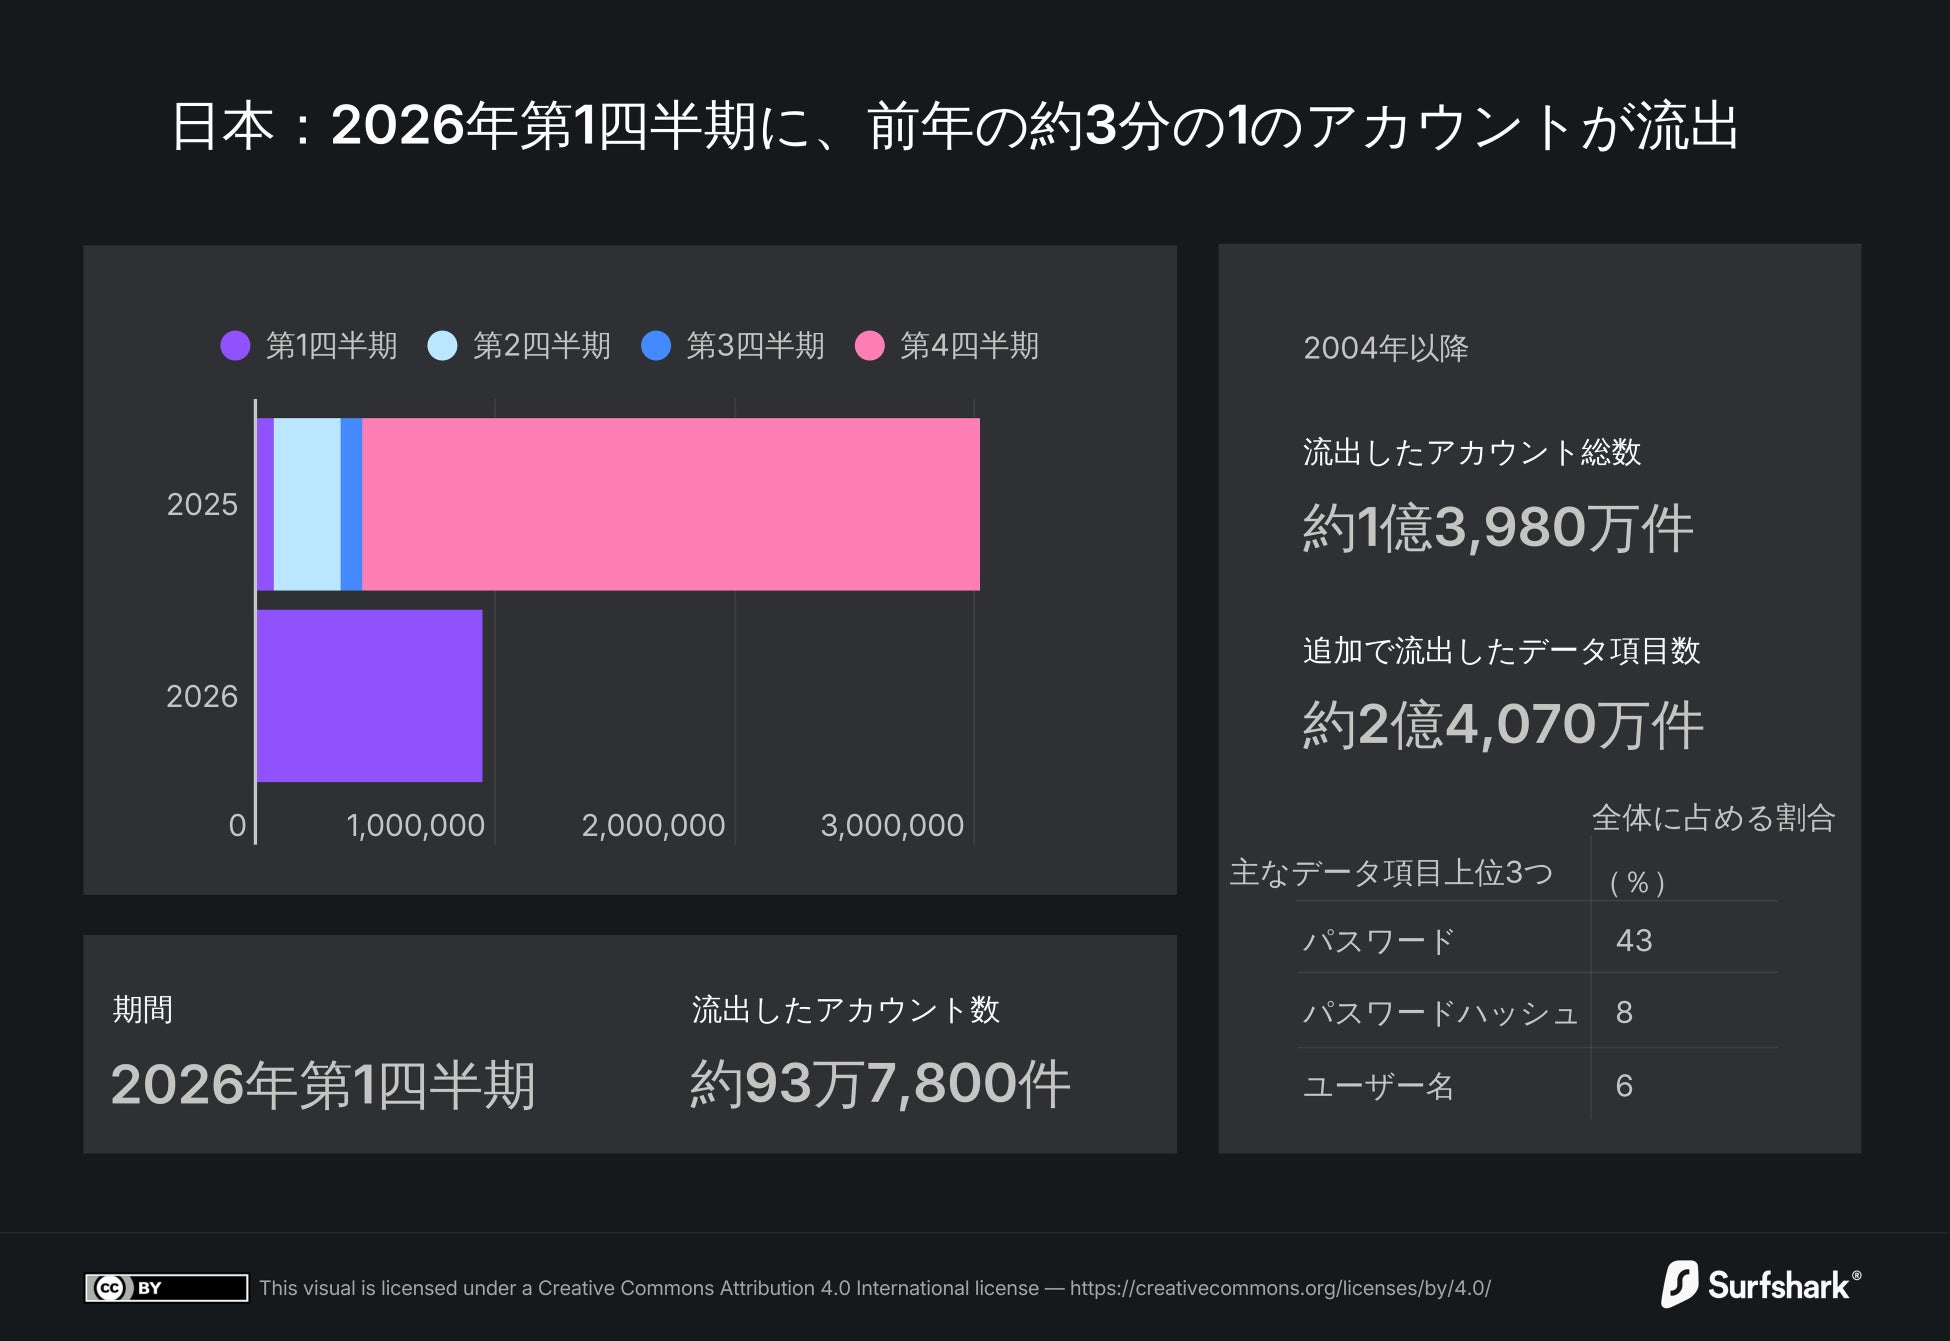Click the purple 第1四半期 legend dot
This screenshot has height=1341, width=1950.
235,346
